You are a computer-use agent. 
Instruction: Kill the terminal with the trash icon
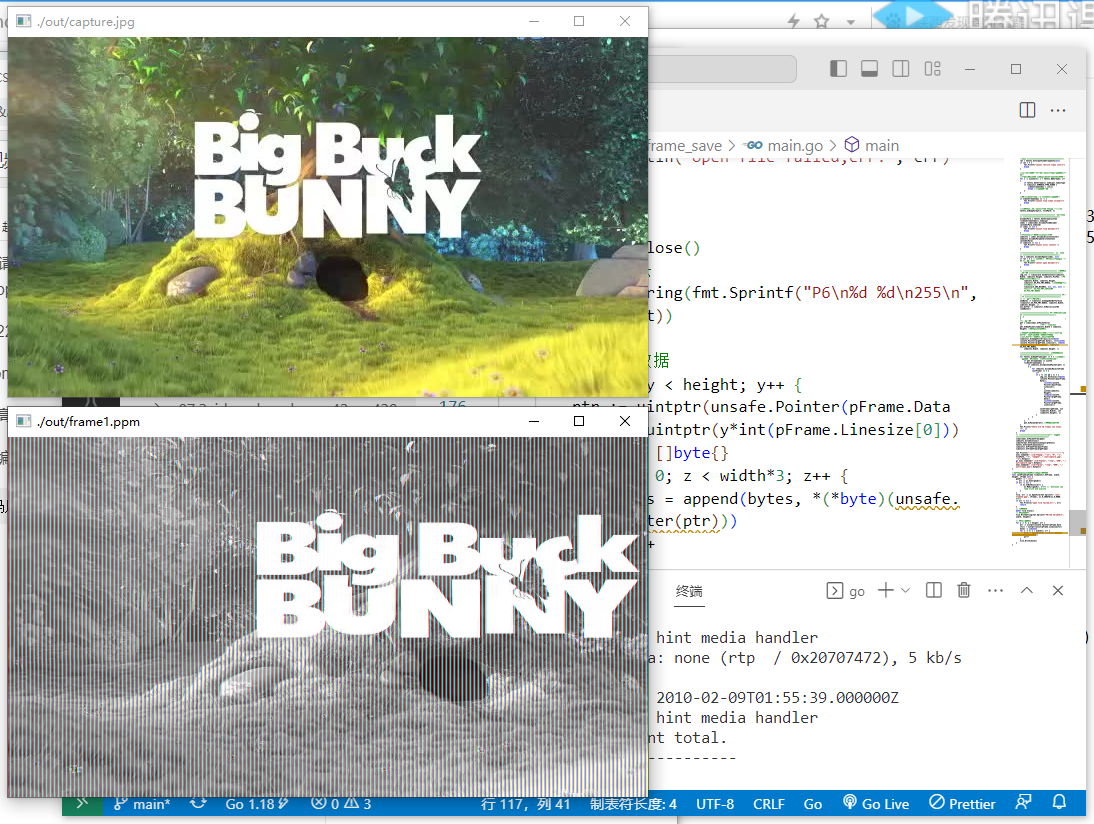point(964,590)
